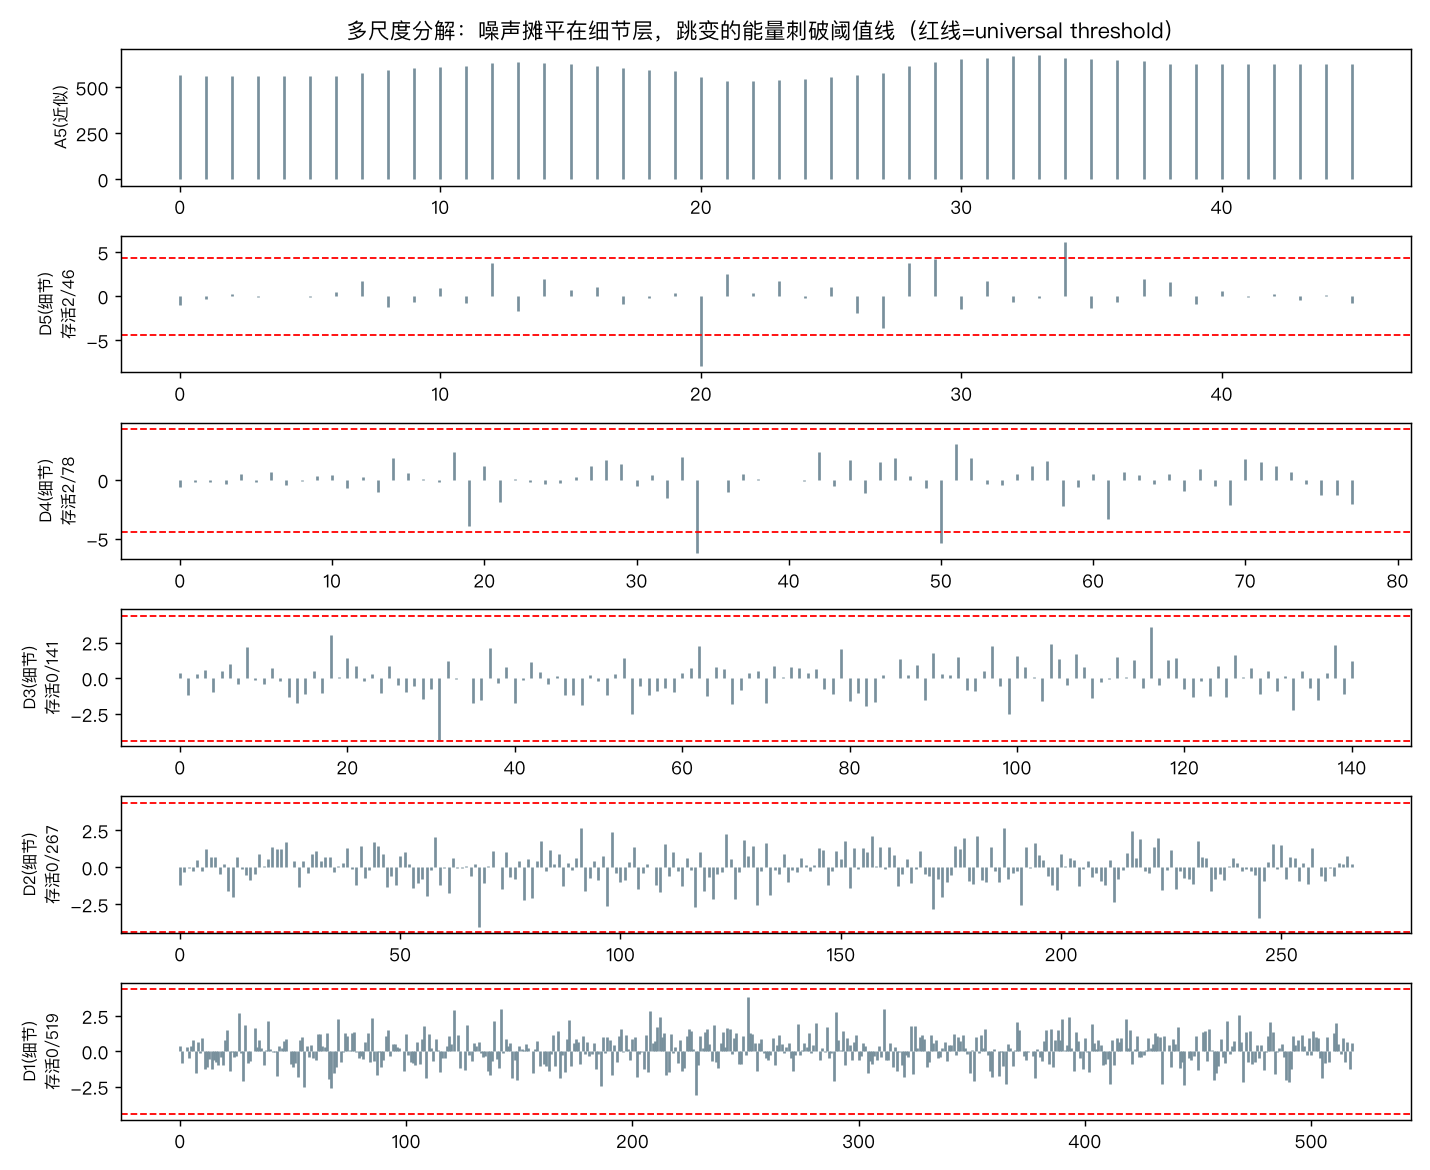Click the x-tick 400 under the D1 plot

[1085, 1142]
